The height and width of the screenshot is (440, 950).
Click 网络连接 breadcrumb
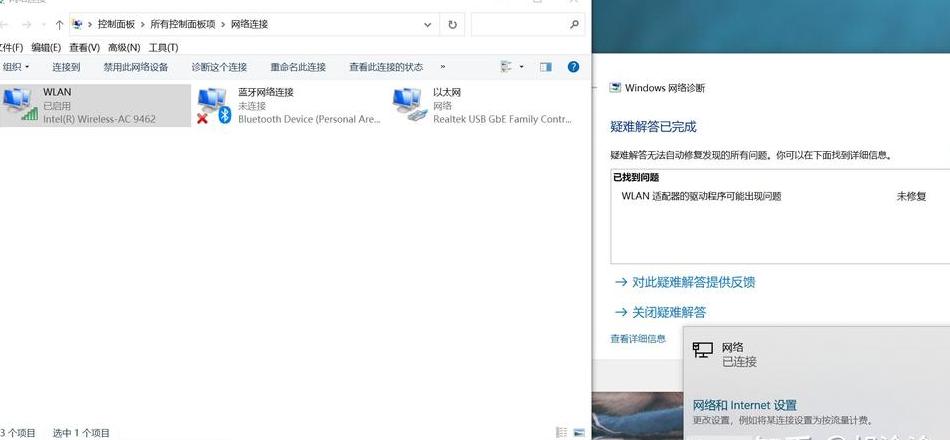tap(250, 24)
